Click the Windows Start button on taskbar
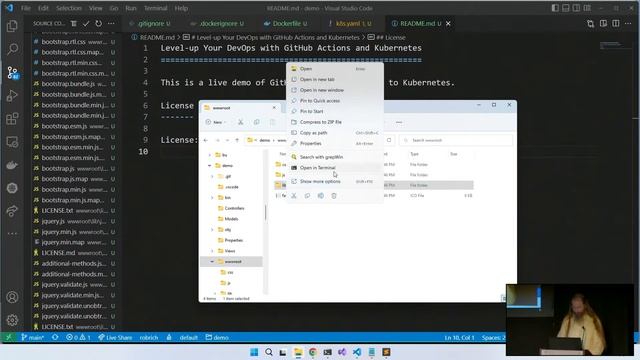 tap(254, 352)
